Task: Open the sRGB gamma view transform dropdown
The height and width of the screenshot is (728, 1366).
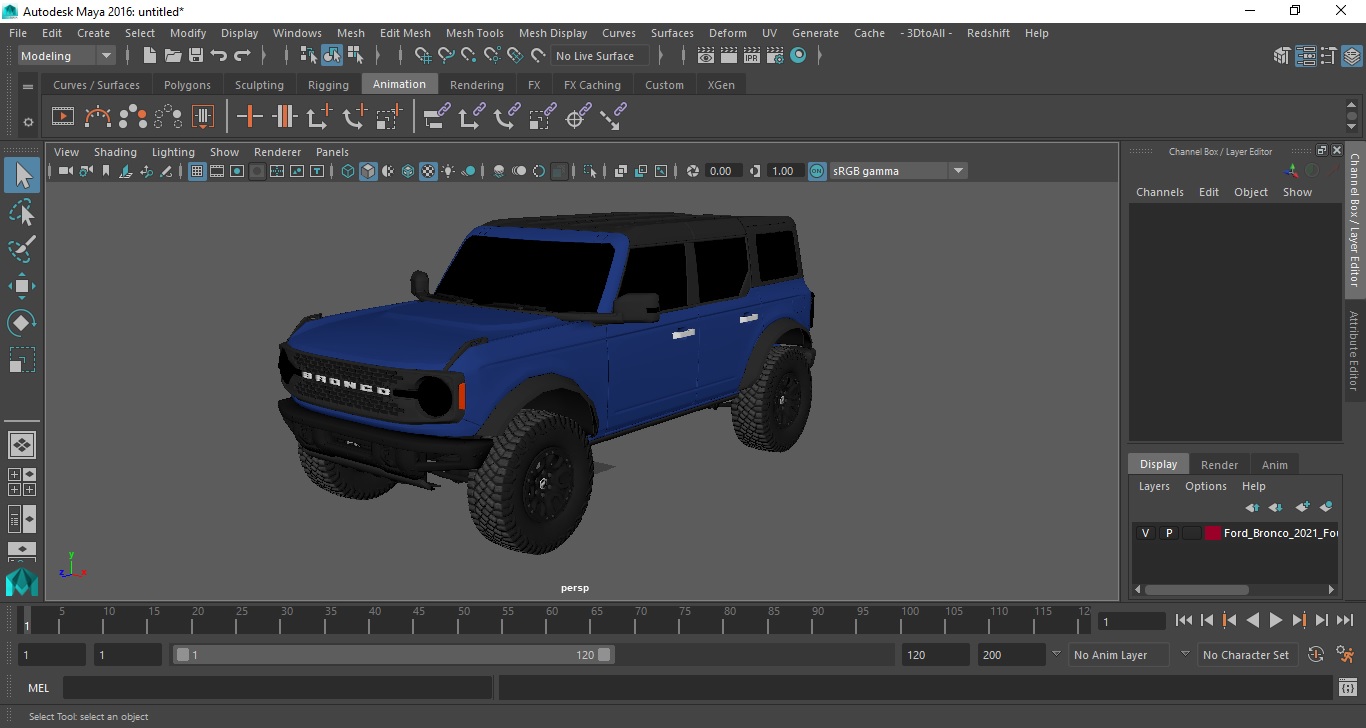Action: 898,171
